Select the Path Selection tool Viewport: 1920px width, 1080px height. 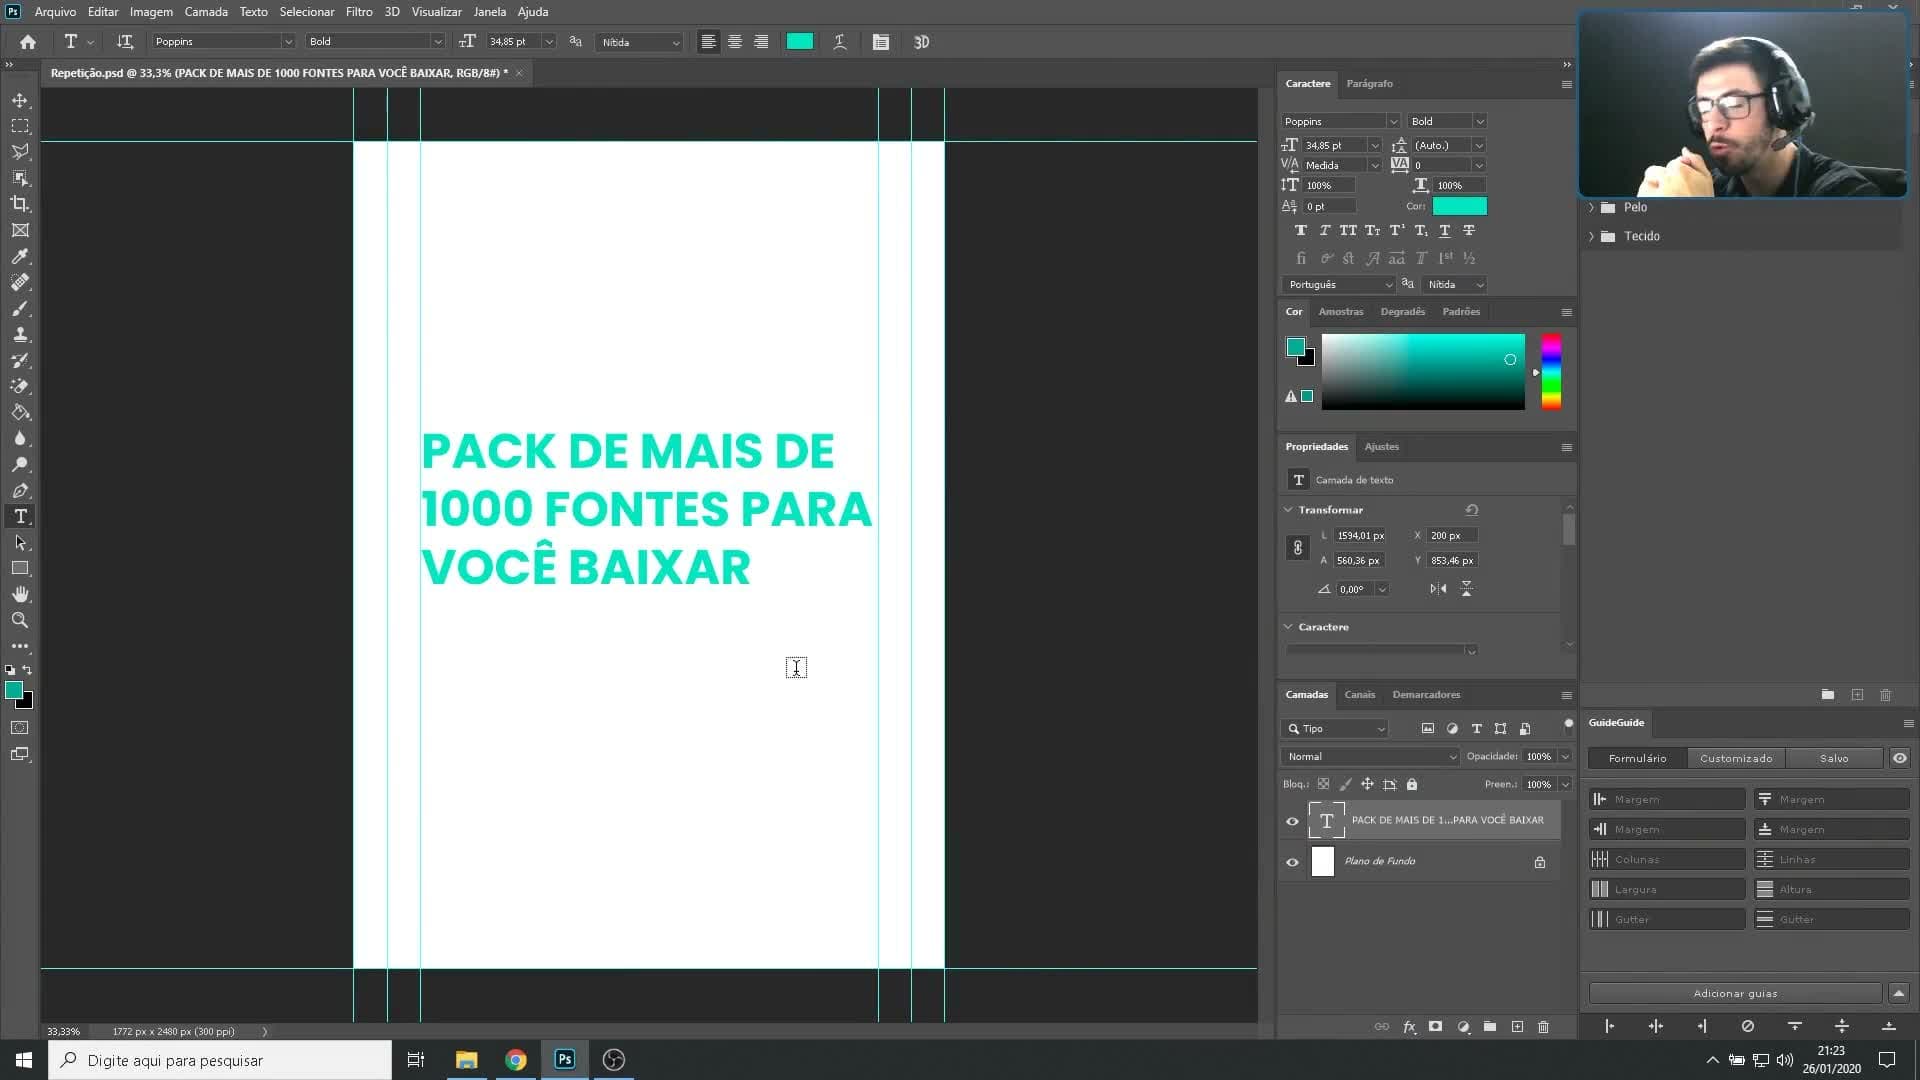click(20, 542)
